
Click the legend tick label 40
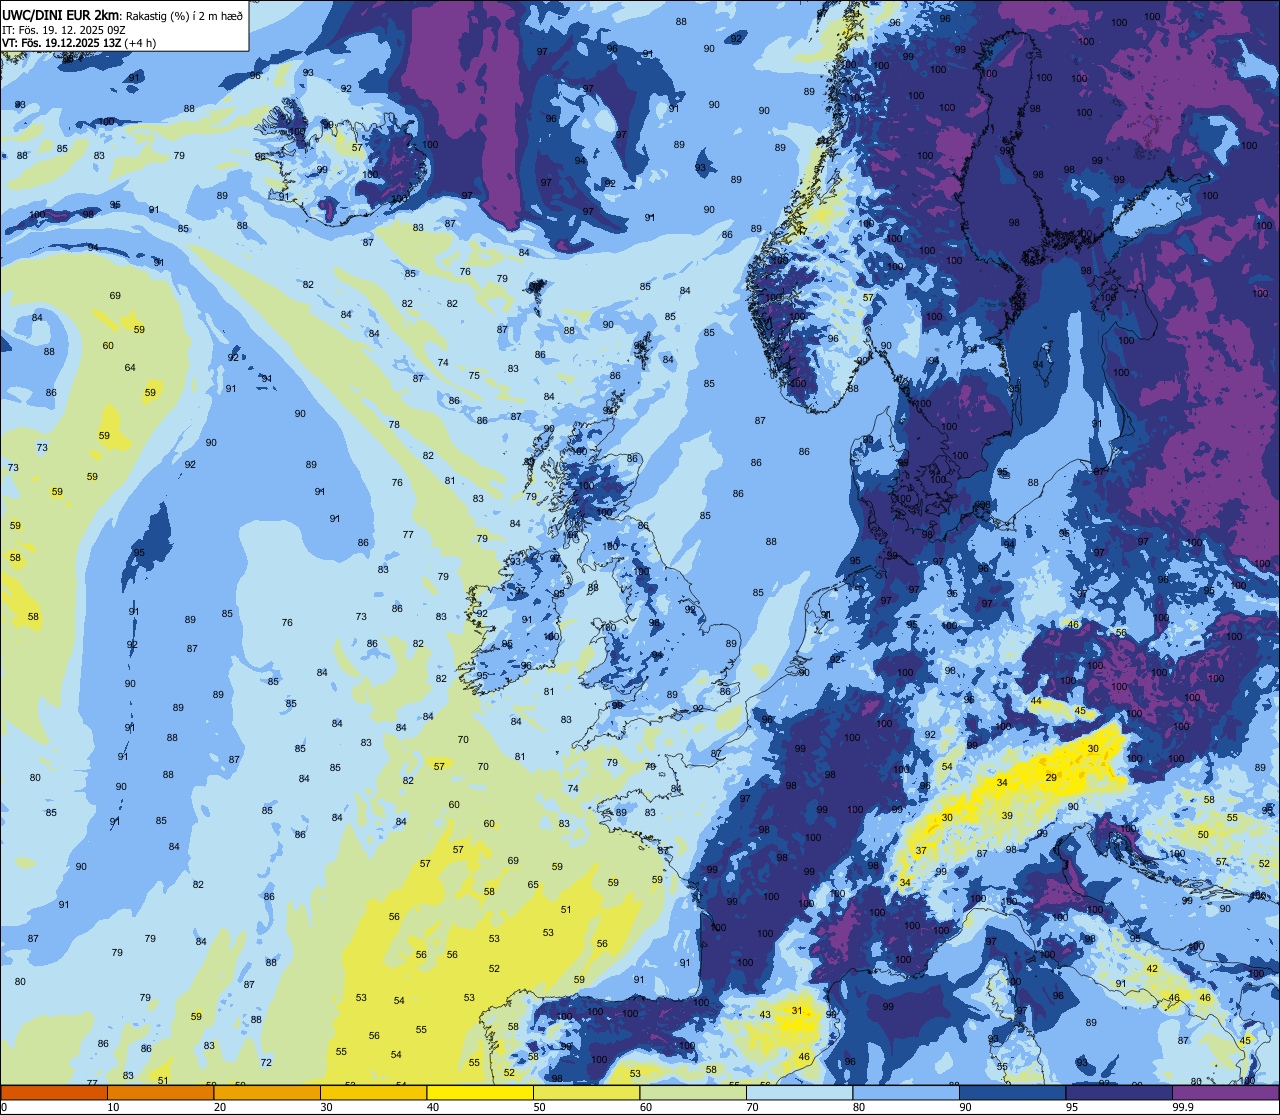pyautogui.click(x=433, y=1107)
